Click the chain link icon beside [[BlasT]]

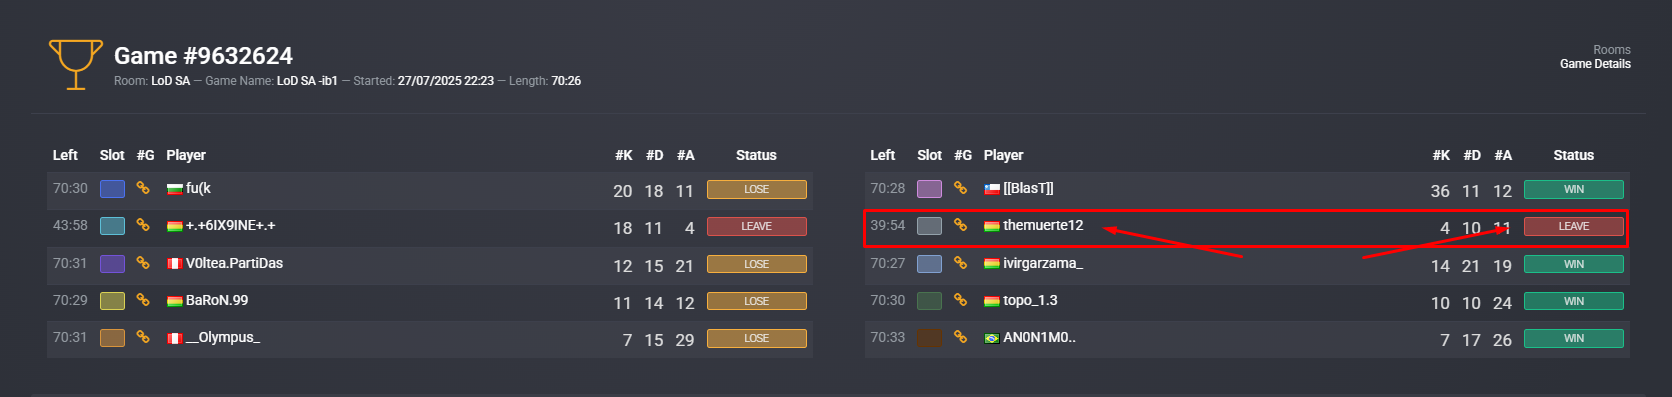(x=960, y=188)
